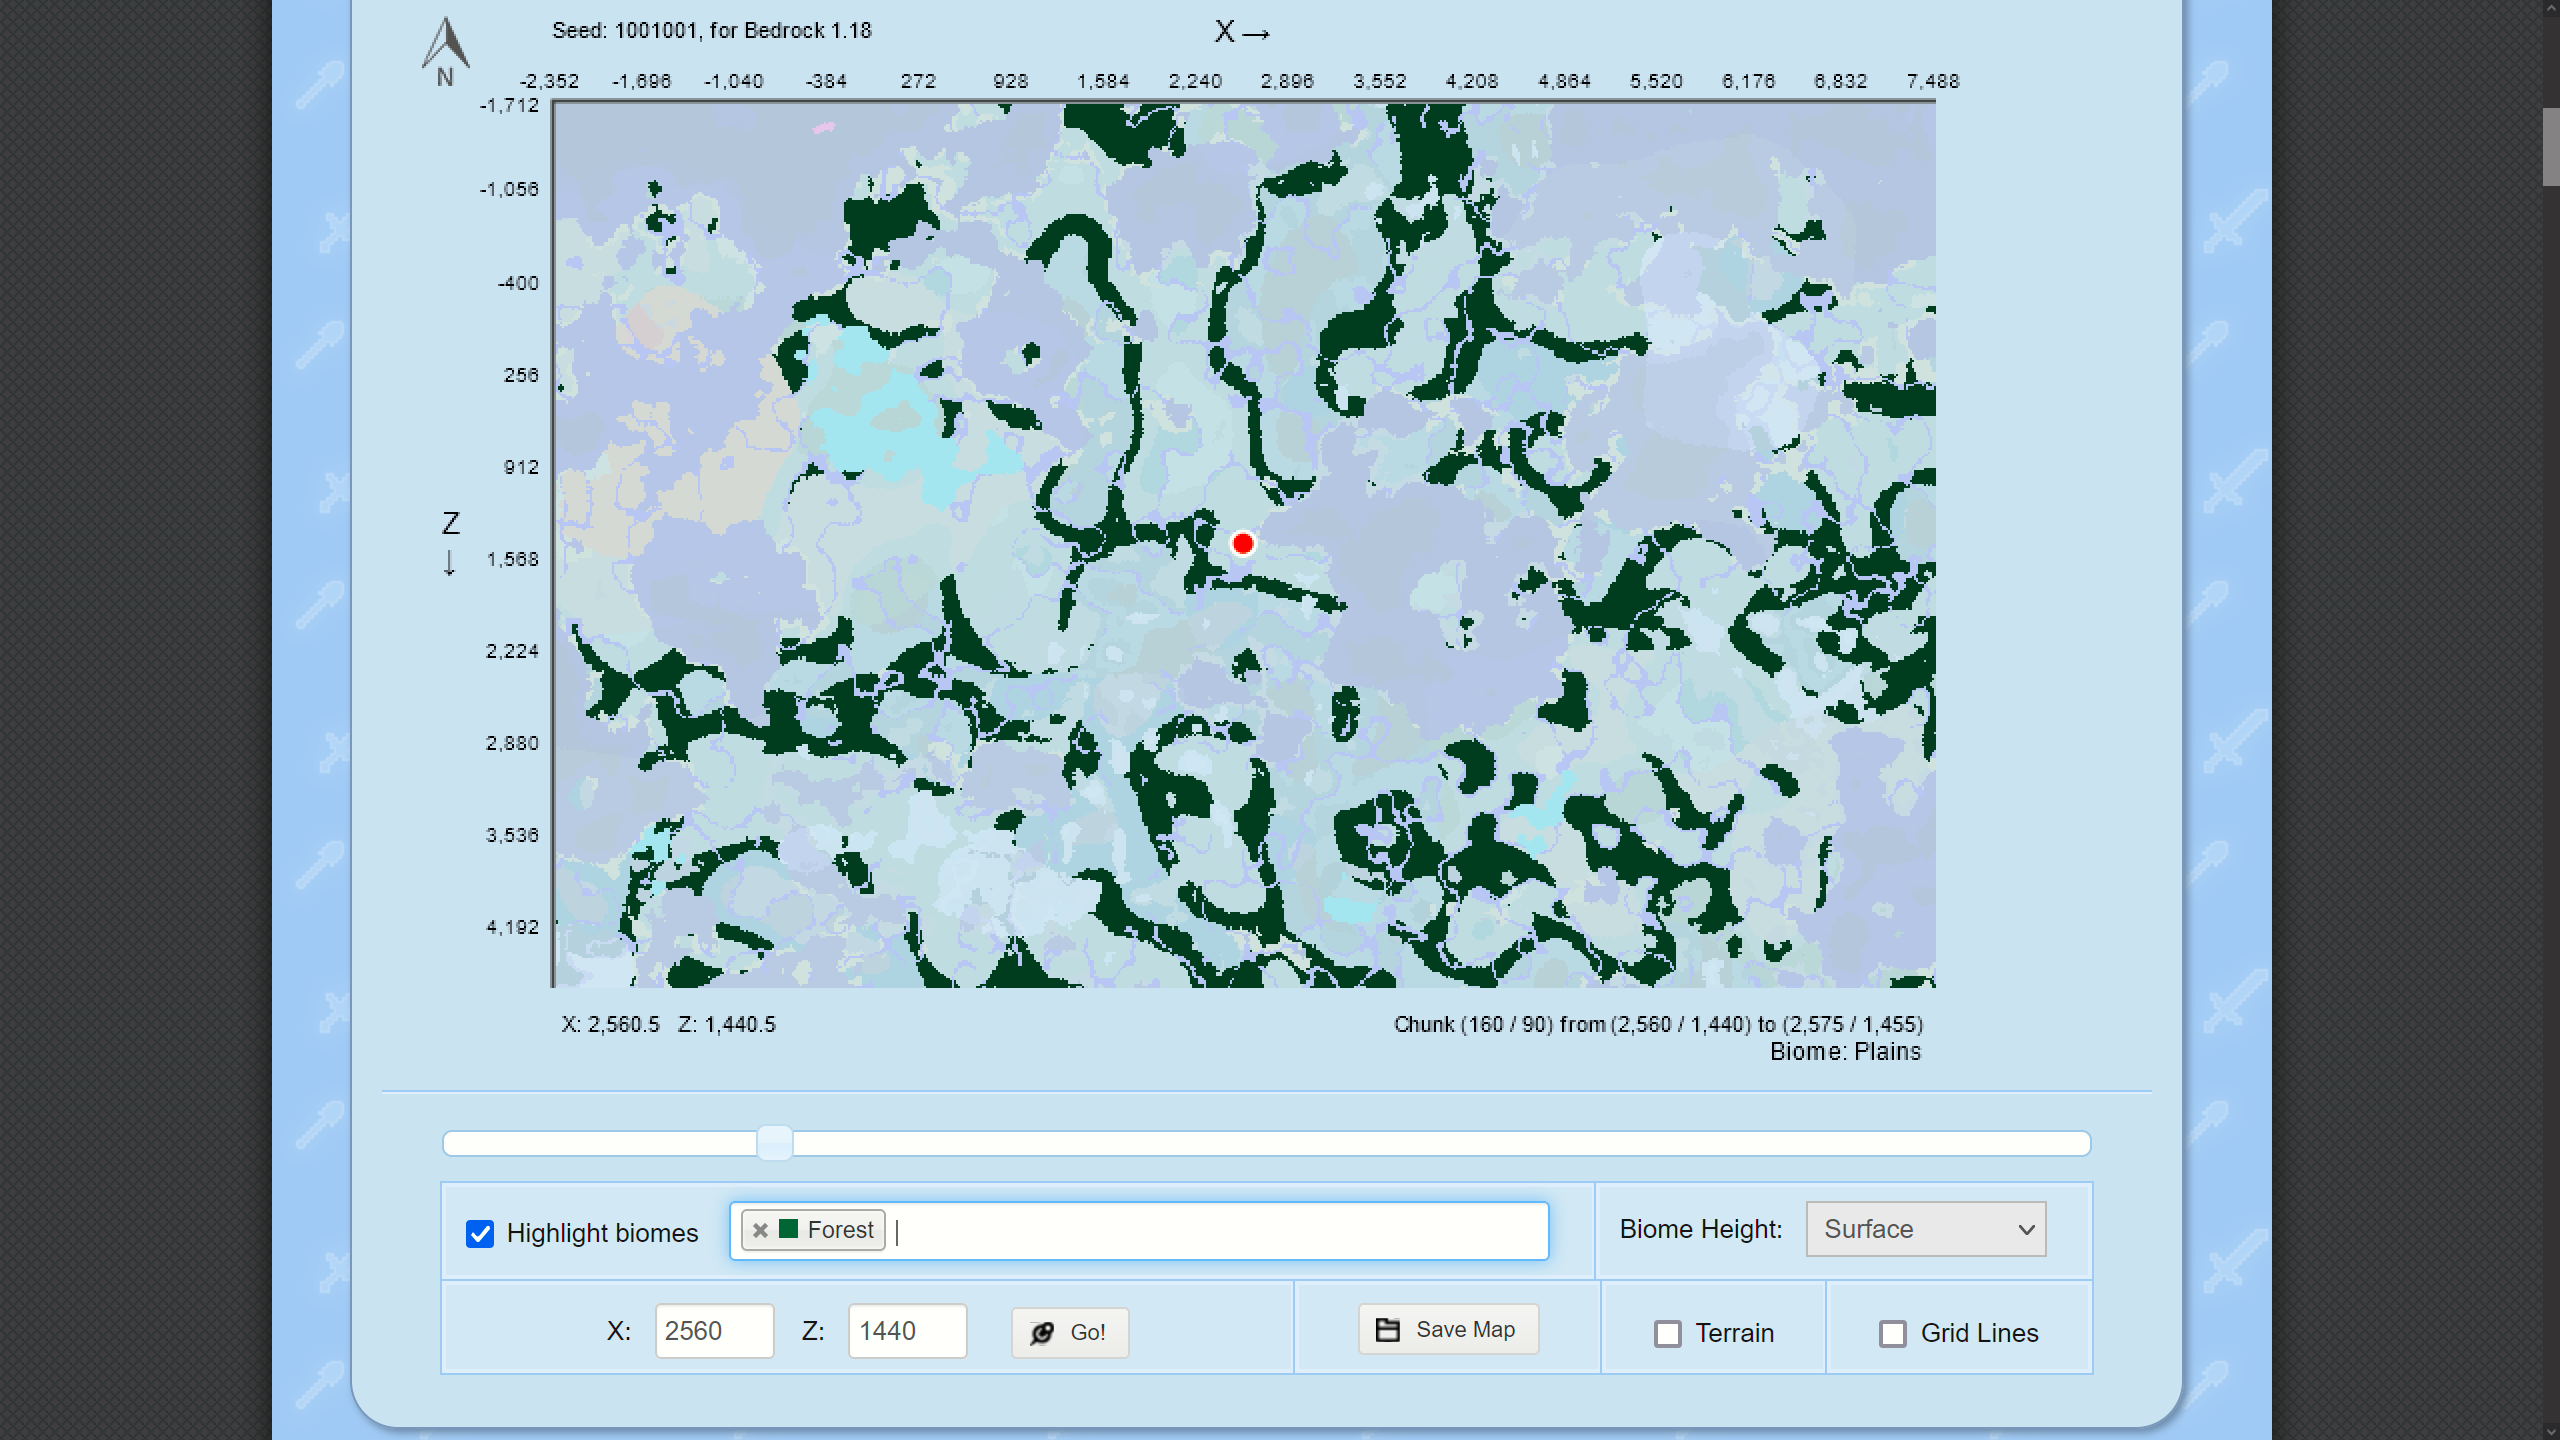
Task: Click the zoom slider handle
Action: point(774,1142)
